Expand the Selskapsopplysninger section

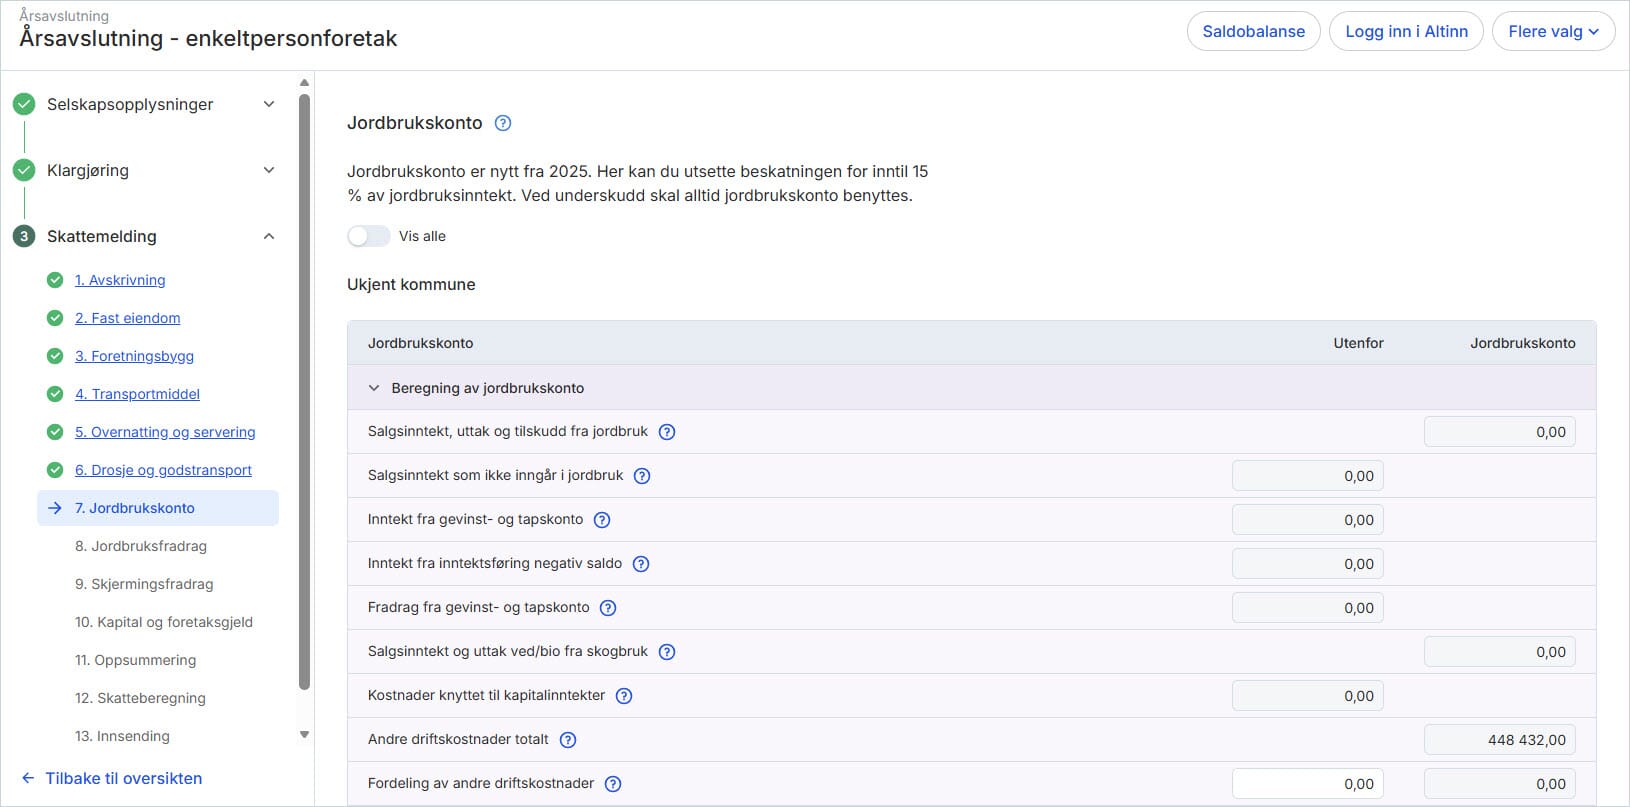click(x=268, y=104)
